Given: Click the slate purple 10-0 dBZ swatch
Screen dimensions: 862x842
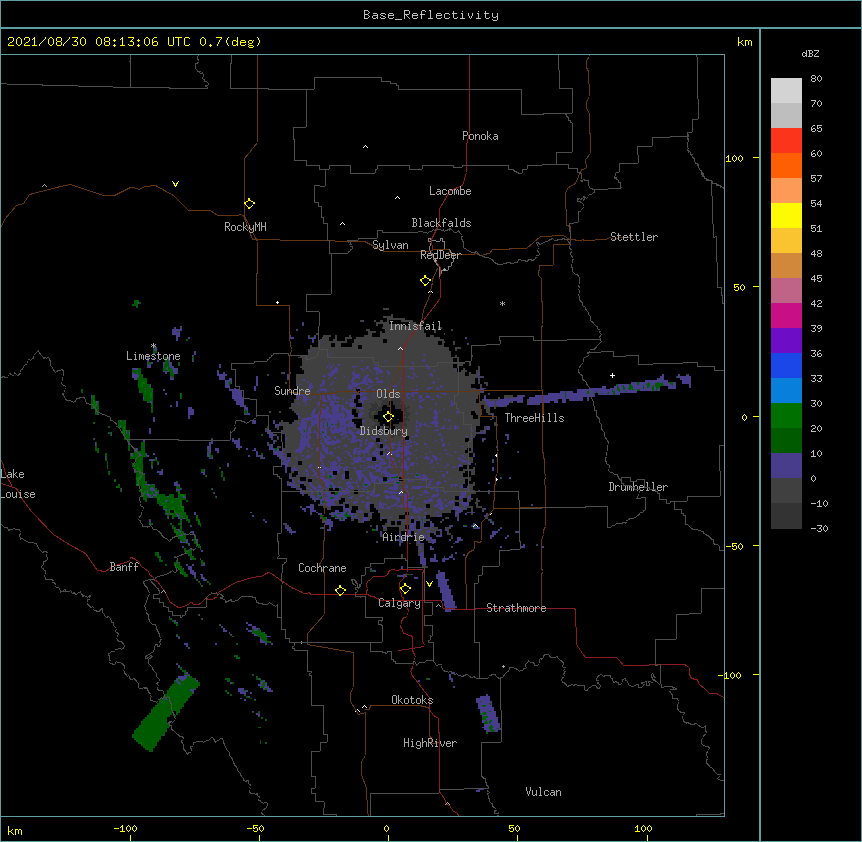Looking at the screenshot, I should tap(786, 466).
